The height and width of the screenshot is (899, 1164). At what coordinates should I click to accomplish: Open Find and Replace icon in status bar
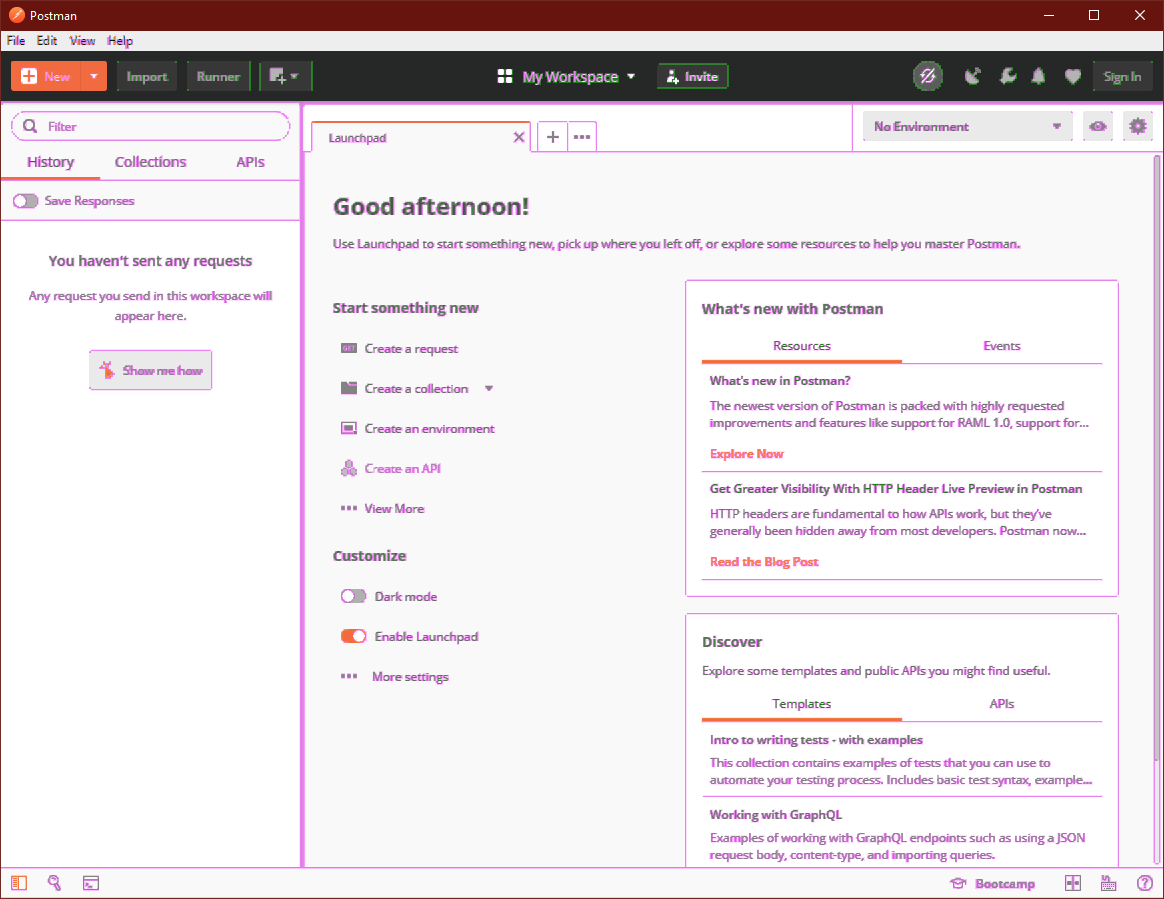click(54, 883)
